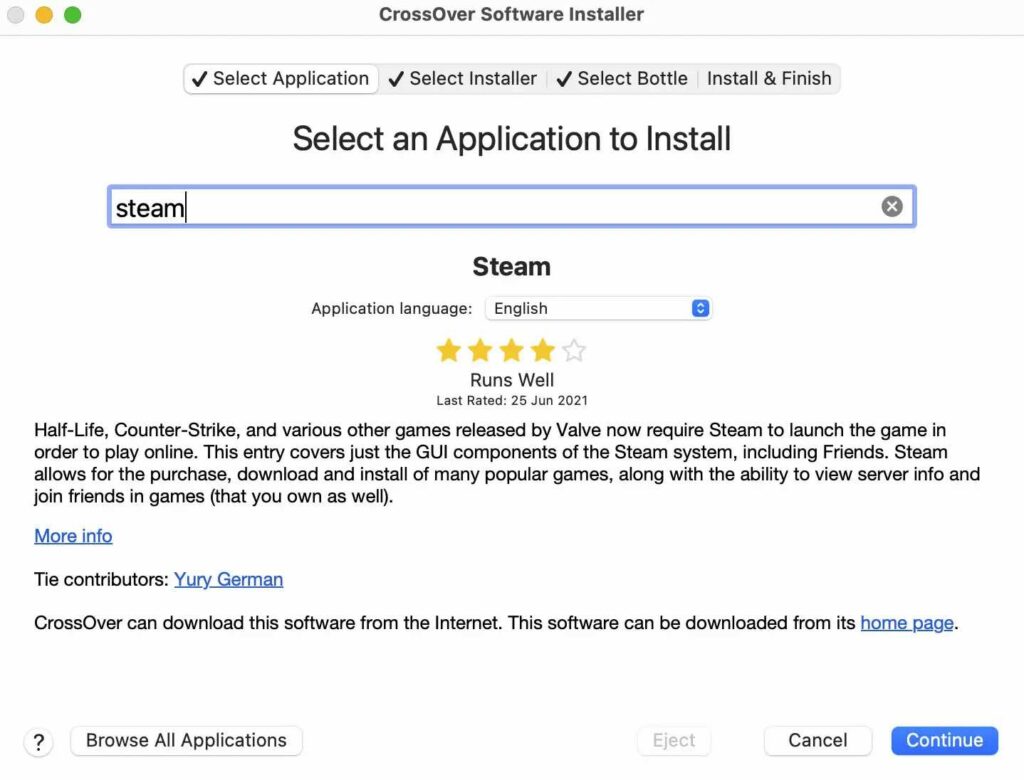Switch to the Select Installer tab
This screenshot has width=1024, height=780.
pos(463,79)
